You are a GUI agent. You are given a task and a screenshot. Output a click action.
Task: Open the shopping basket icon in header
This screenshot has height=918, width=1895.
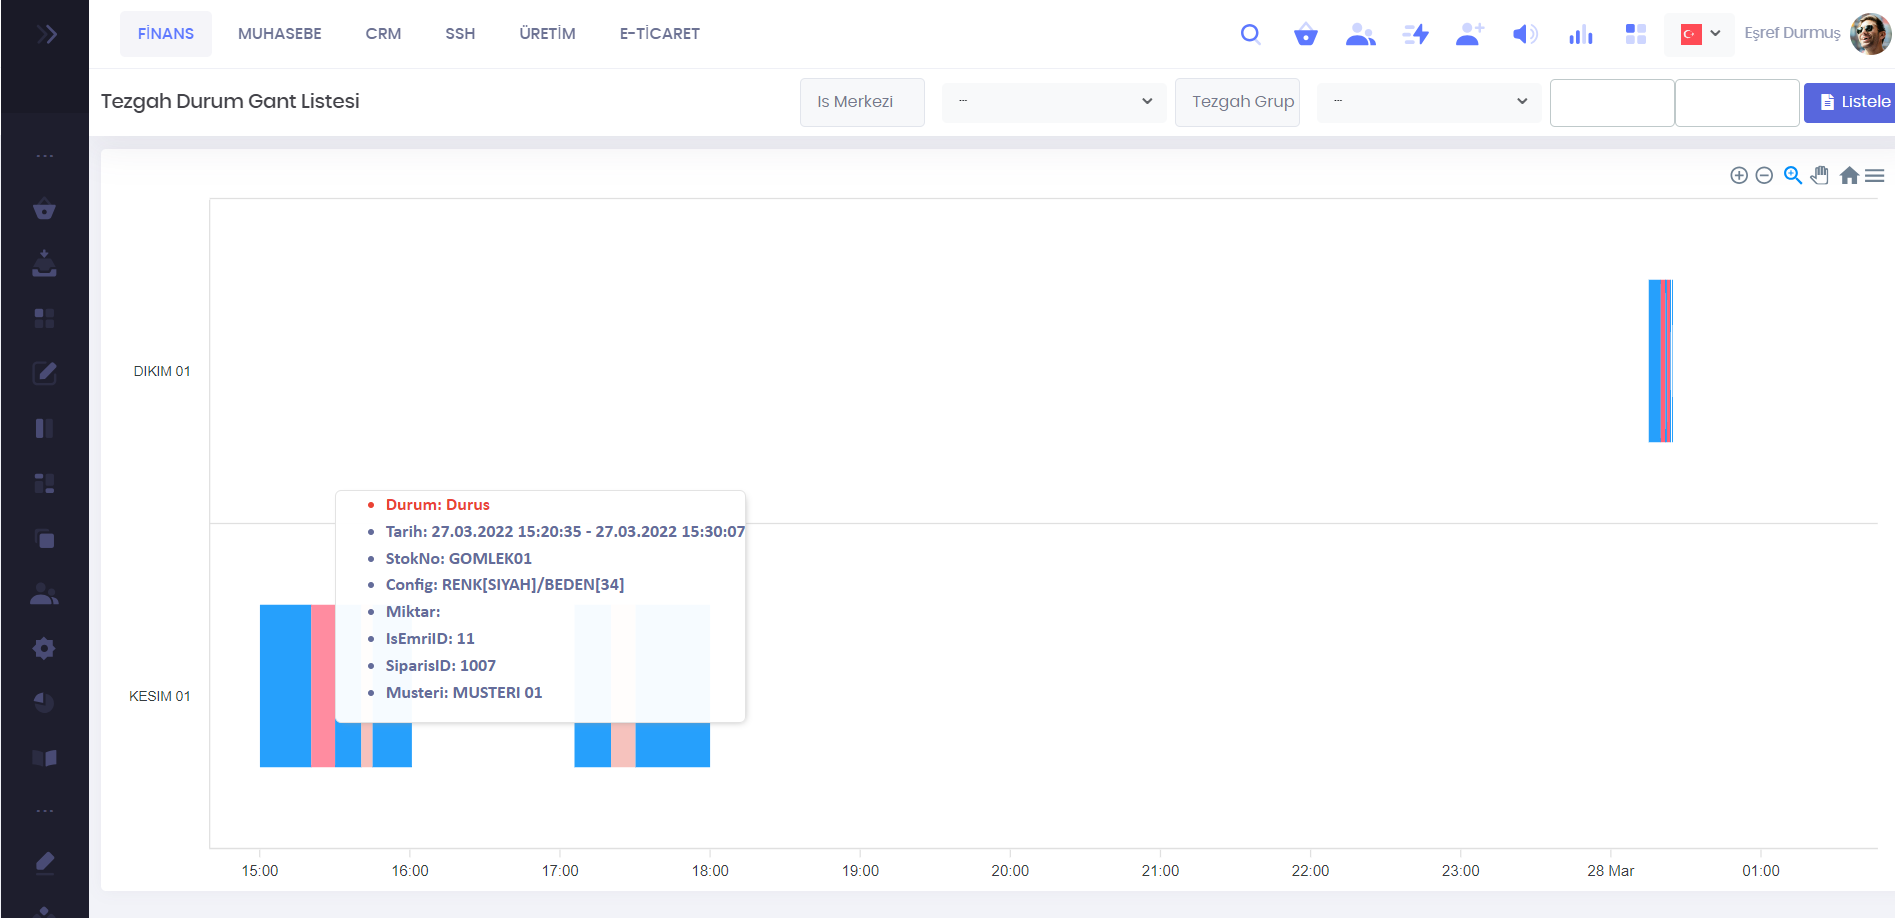click(x=1305, y=35)
